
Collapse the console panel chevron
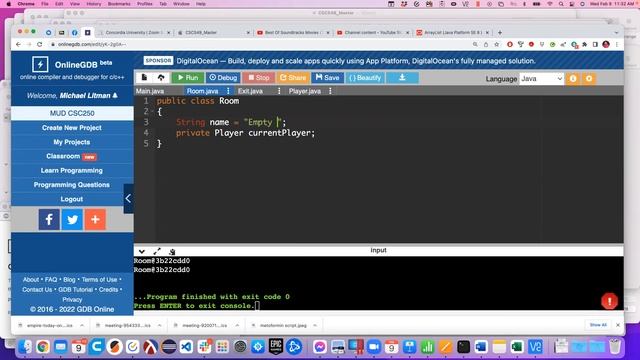[x=142, y=251]
